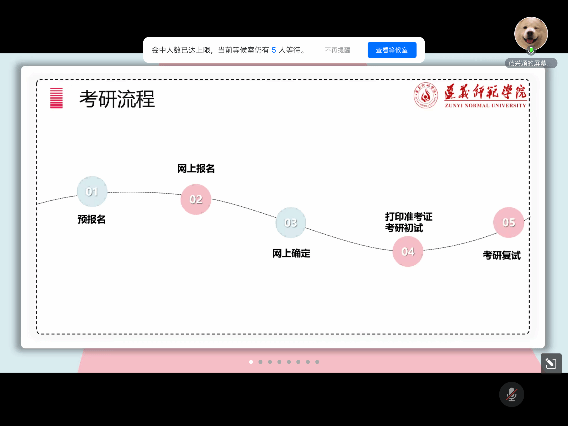This screenshot has width=568, height=426.
Task: Select the 01 circle for 预报名
Action: tap(92, 191)
